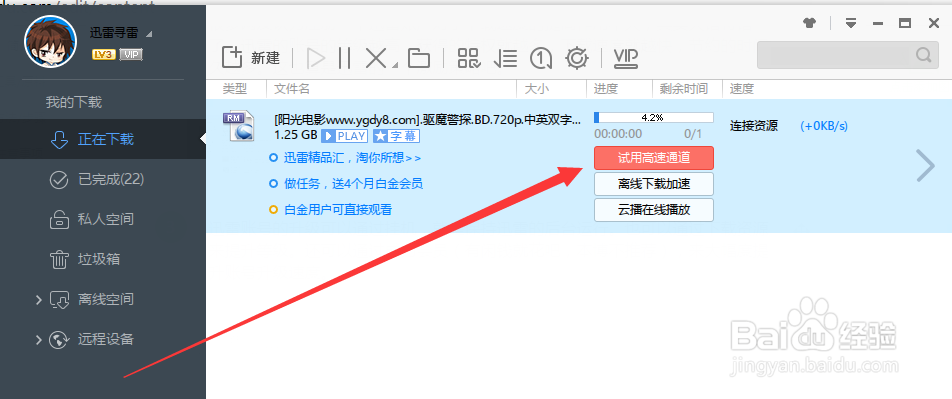The height and width of the screenshot is (399, 952).
Task: Click the 新建 new task button
Action: [x=250, y=58]
